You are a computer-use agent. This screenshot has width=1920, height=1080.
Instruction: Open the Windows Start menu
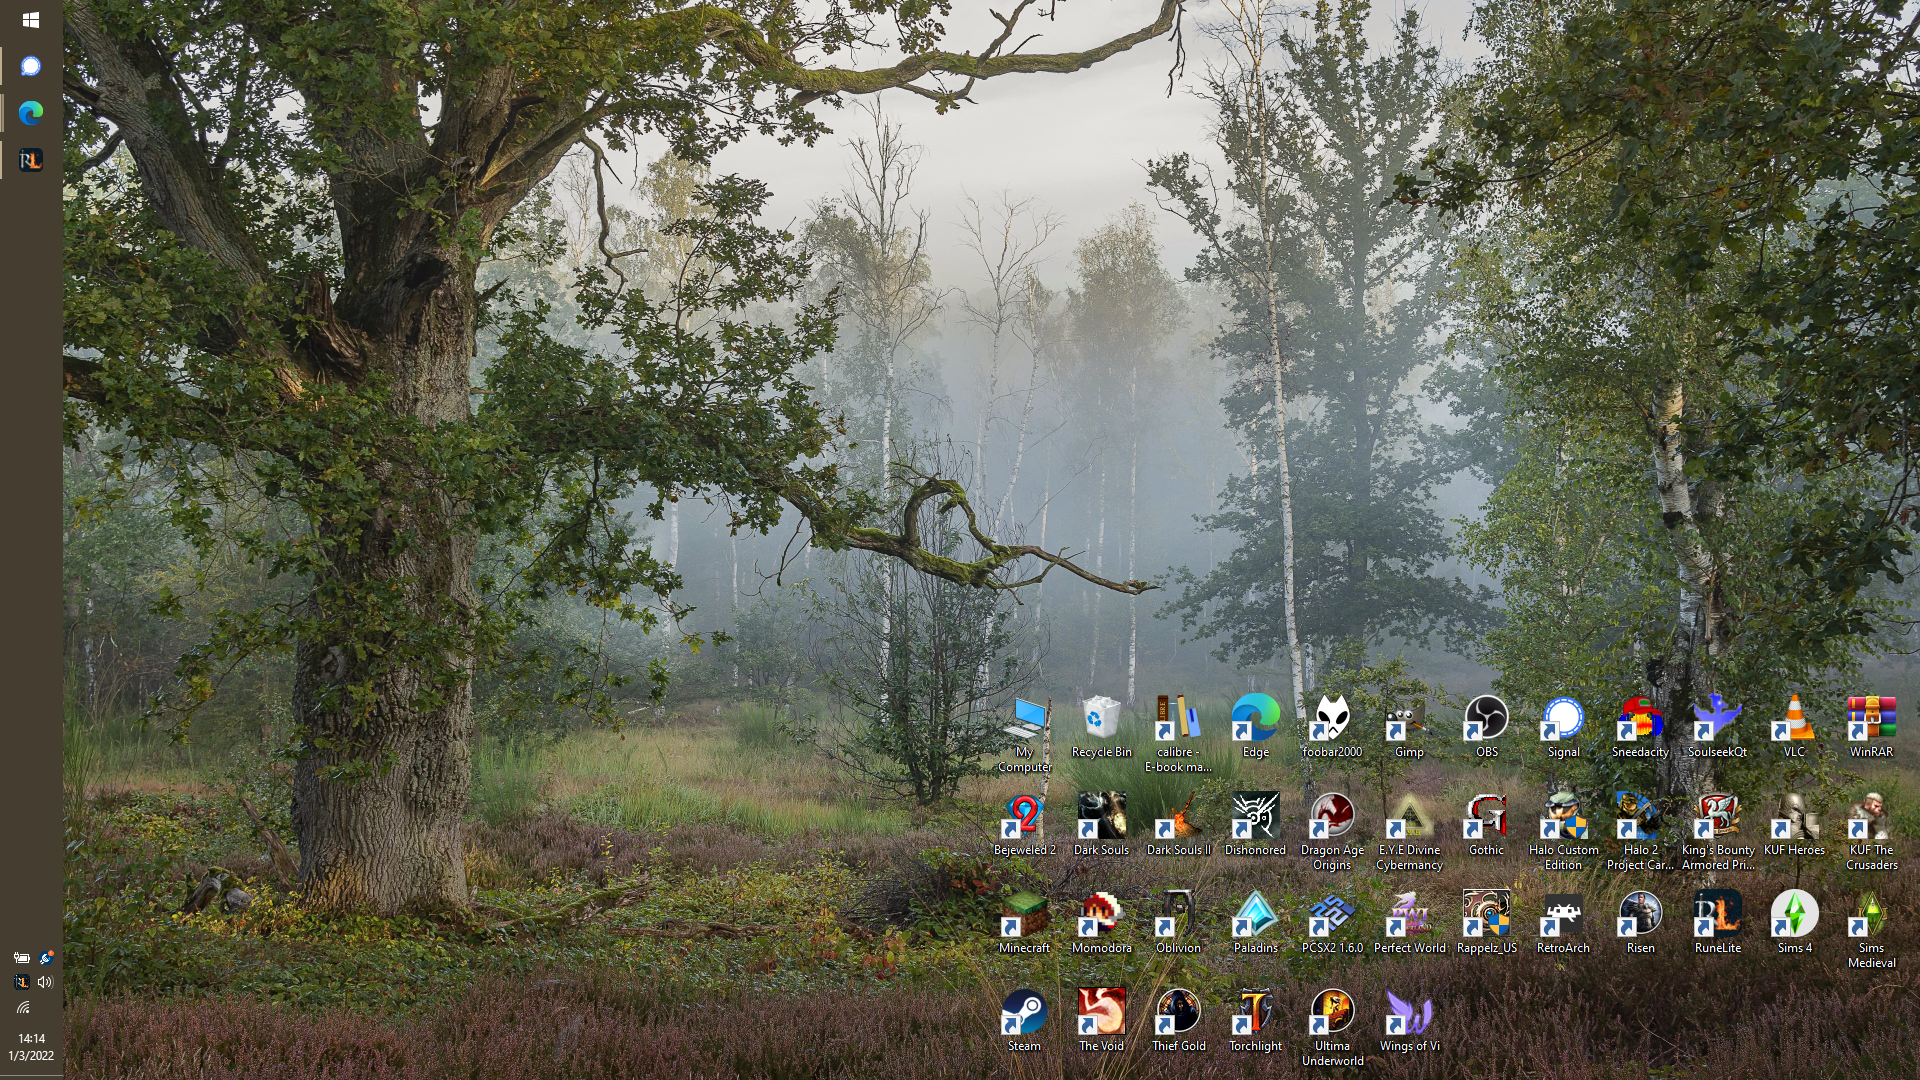pyautogui.click(x=30, y=20)
